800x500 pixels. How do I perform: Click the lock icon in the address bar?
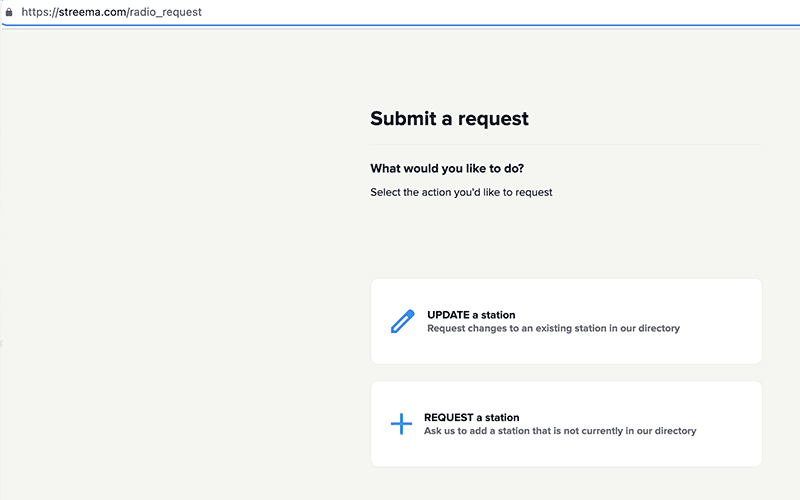(x=9, y=13)
